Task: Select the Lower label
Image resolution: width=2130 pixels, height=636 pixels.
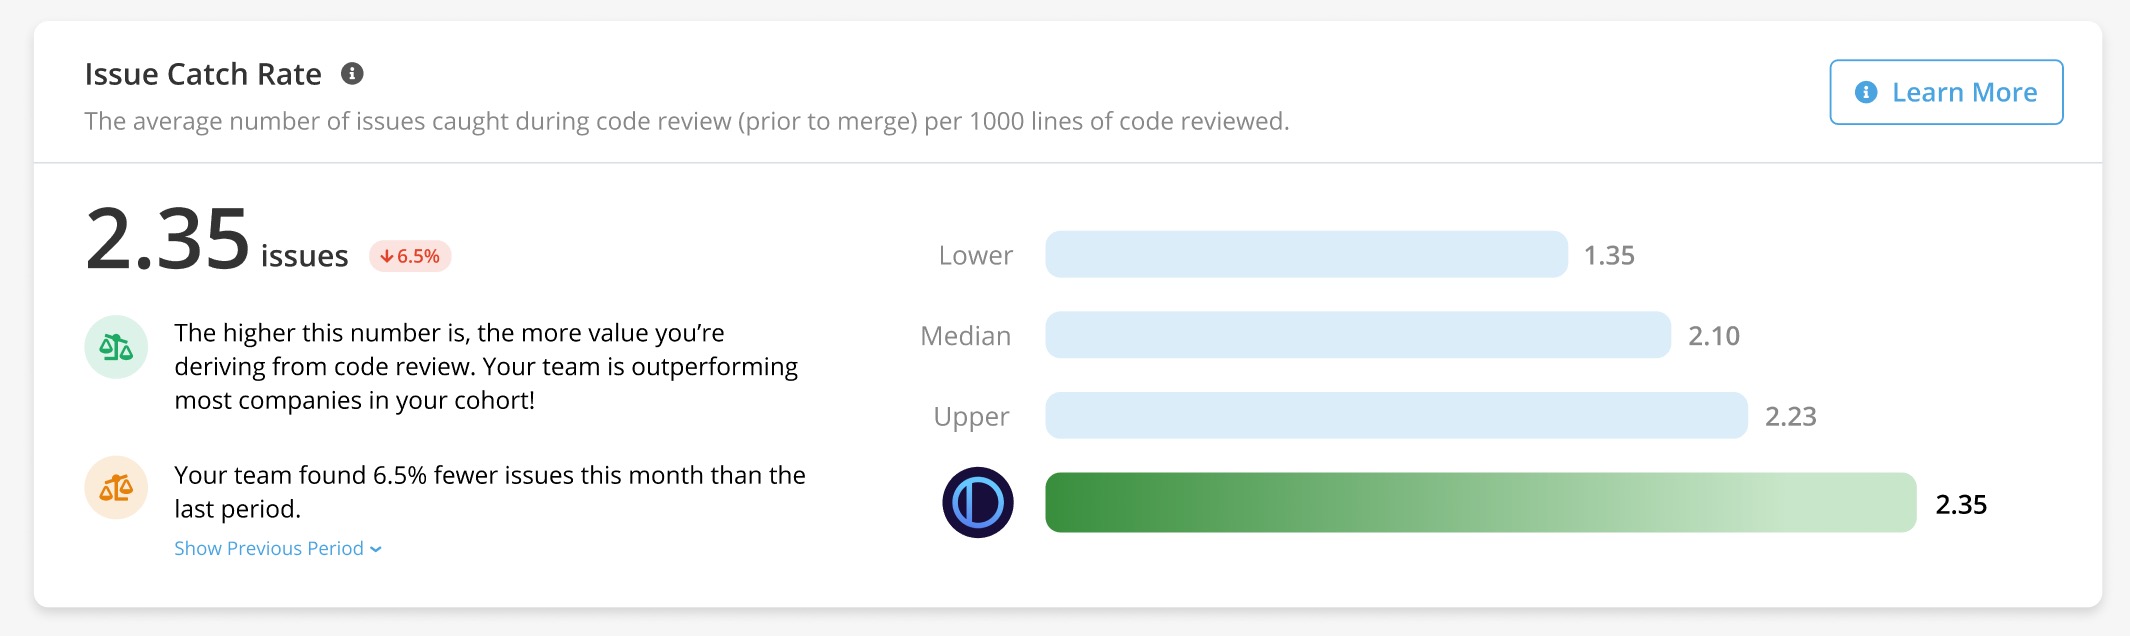Action: pyautogui.click(x=975, y=256)
